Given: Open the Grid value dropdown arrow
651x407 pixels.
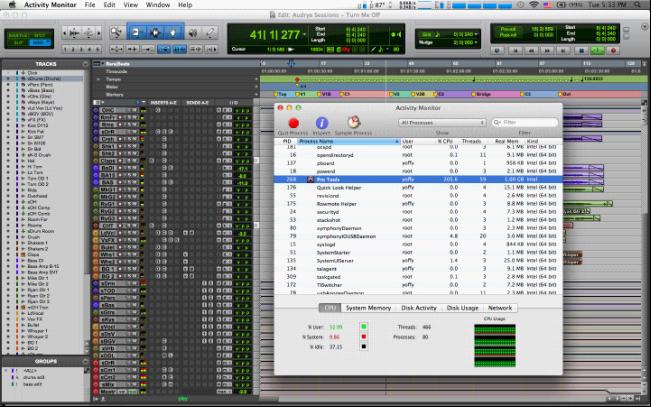Looking at the screenshot, I should (x=476, y=34).
